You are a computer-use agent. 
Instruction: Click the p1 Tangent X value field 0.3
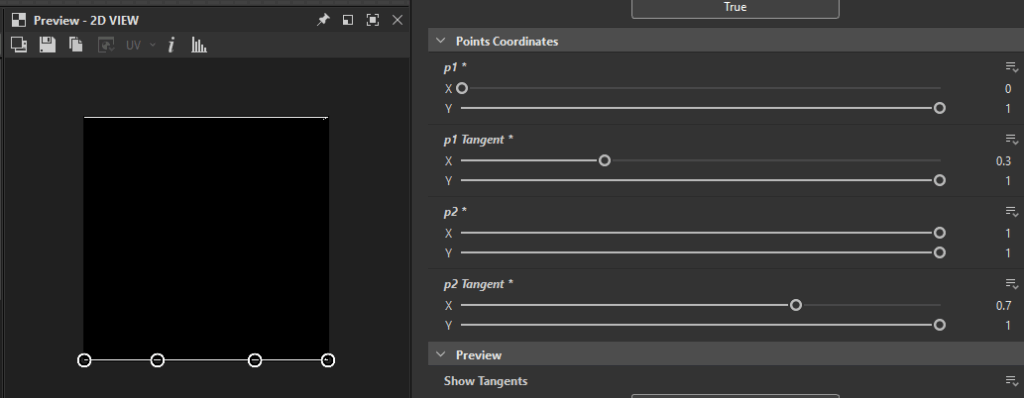pyautogui.click(x=1002, y=161)
